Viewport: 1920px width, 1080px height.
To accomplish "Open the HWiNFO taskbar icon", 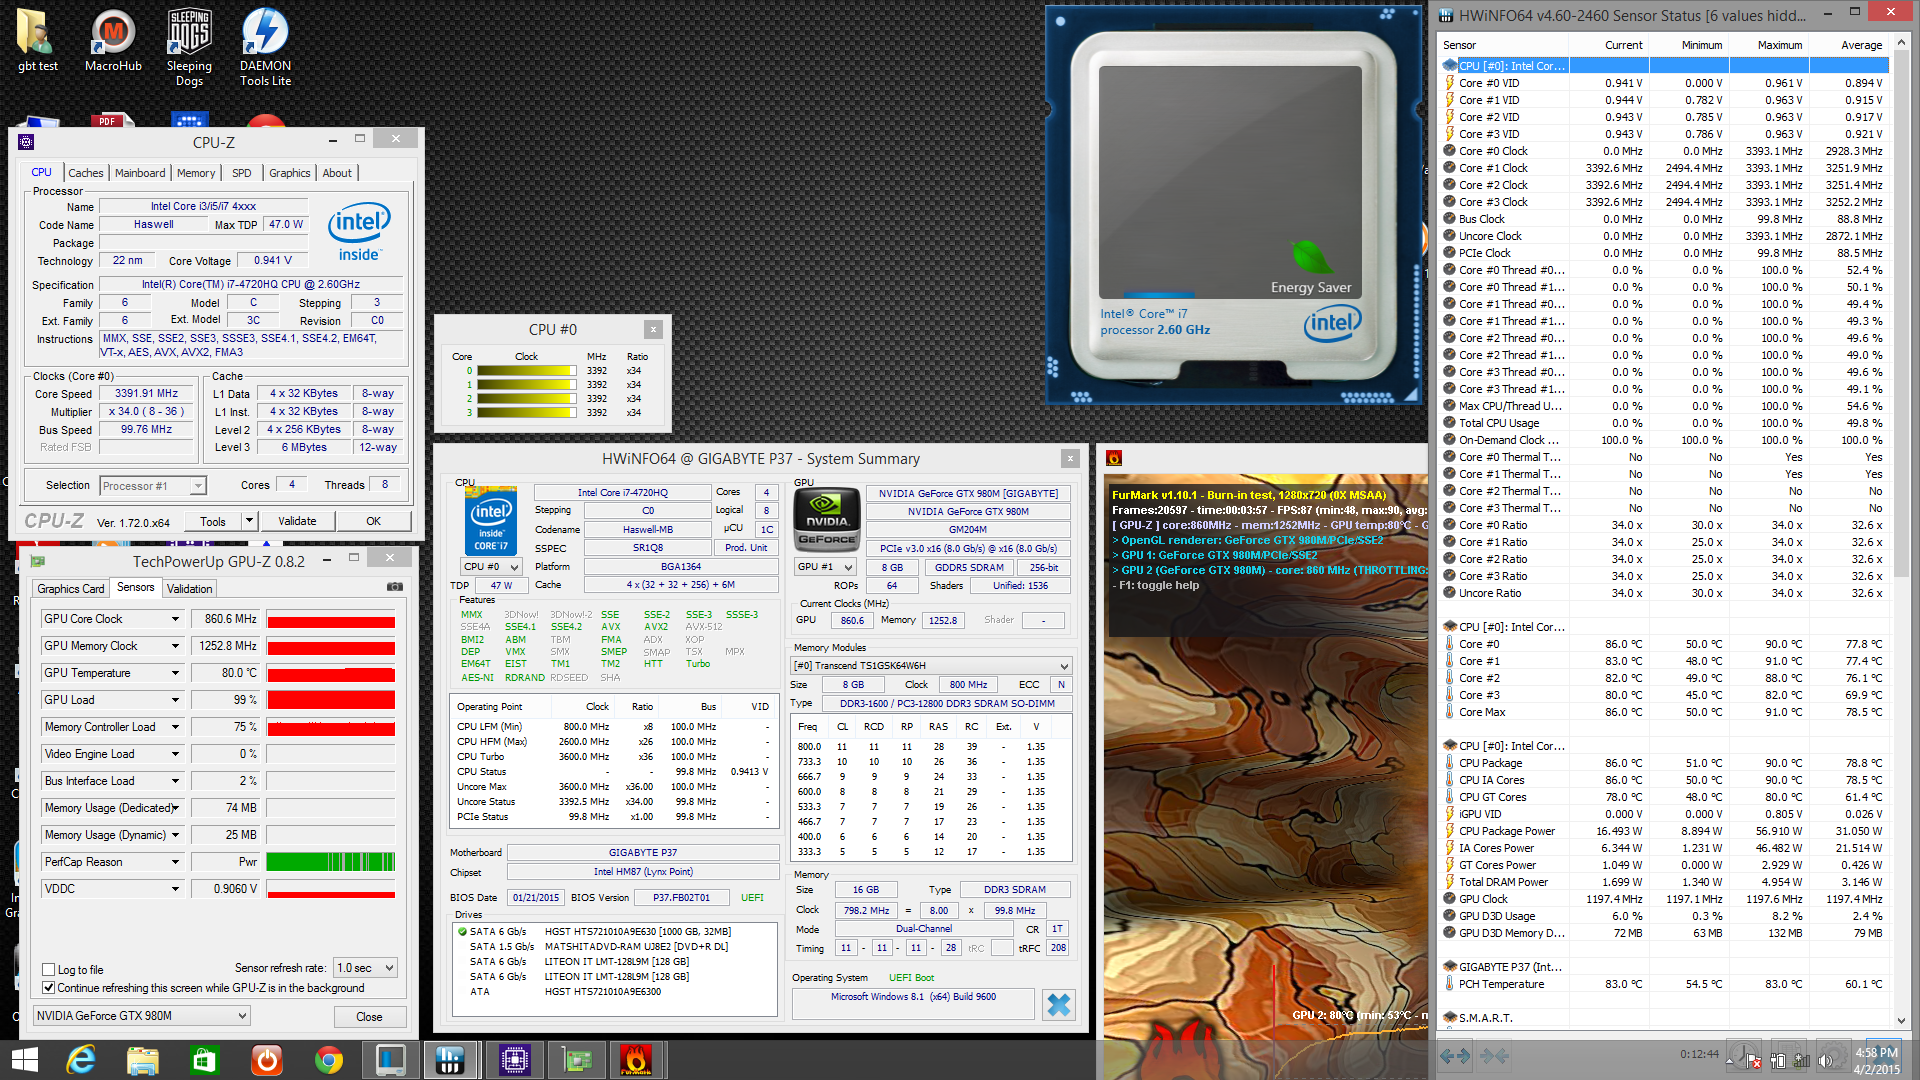I will (x=450, y=1059).
